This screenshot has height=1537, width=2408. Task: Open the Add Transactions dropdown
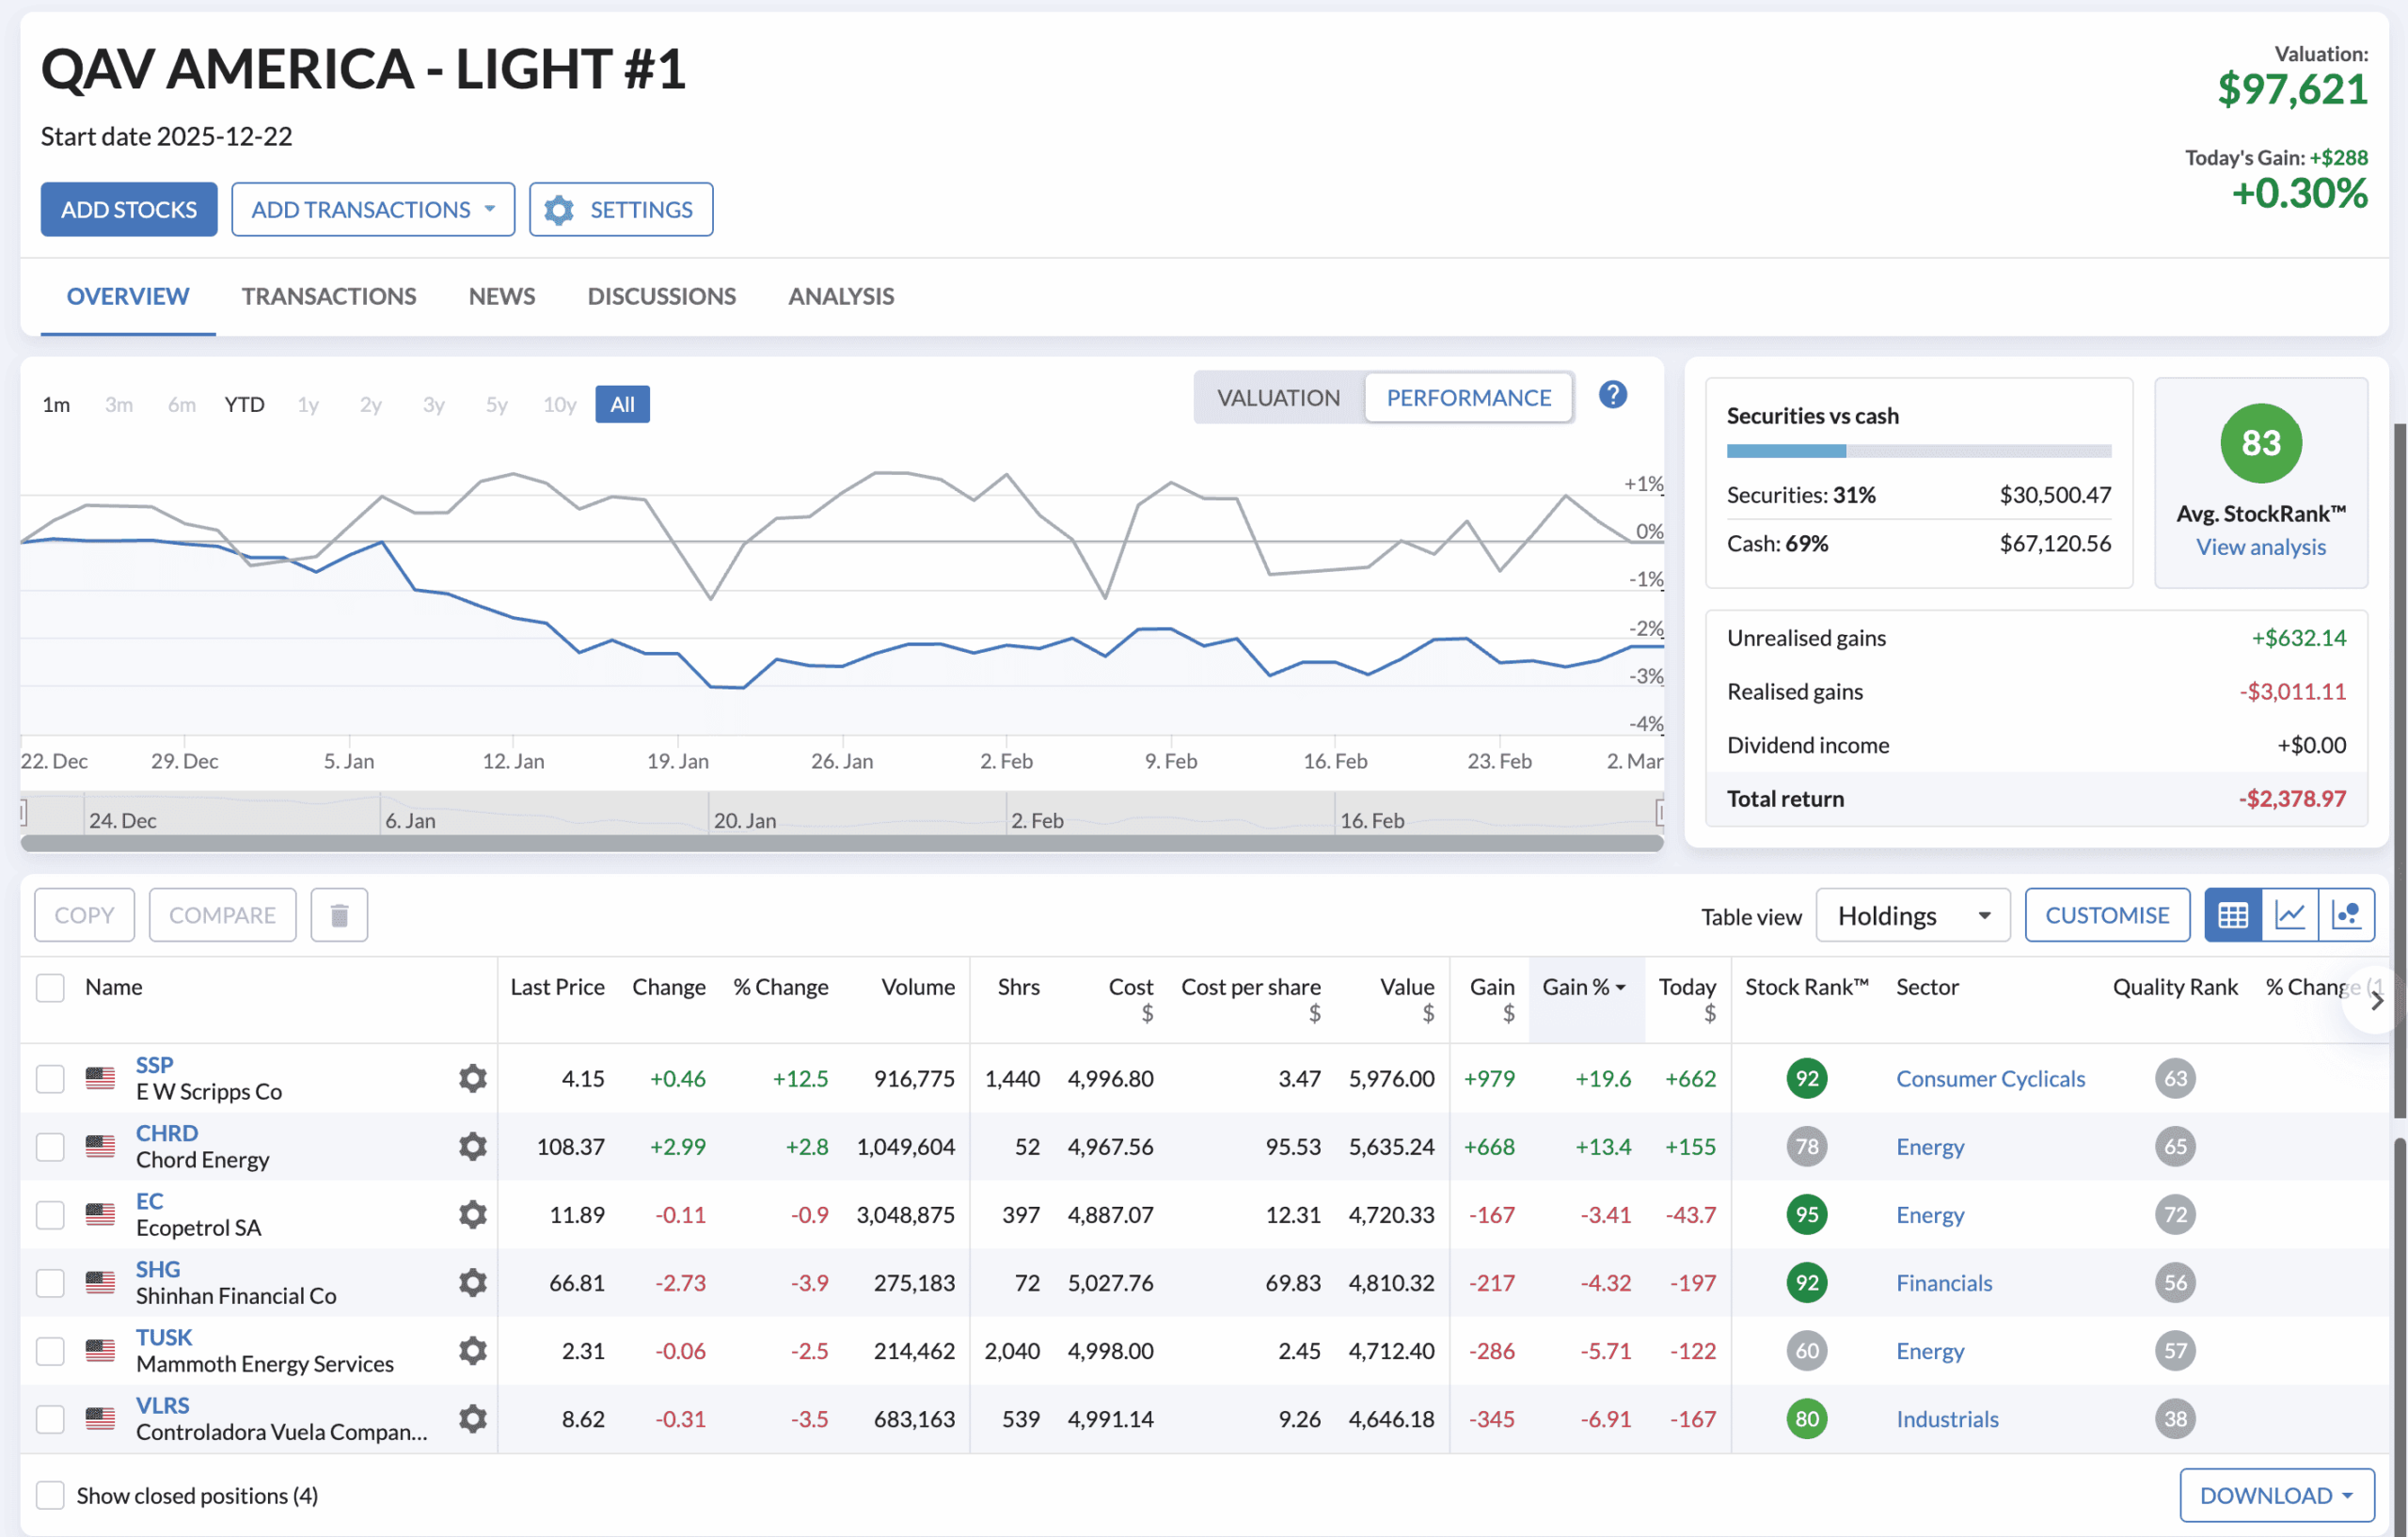point(373,209)
